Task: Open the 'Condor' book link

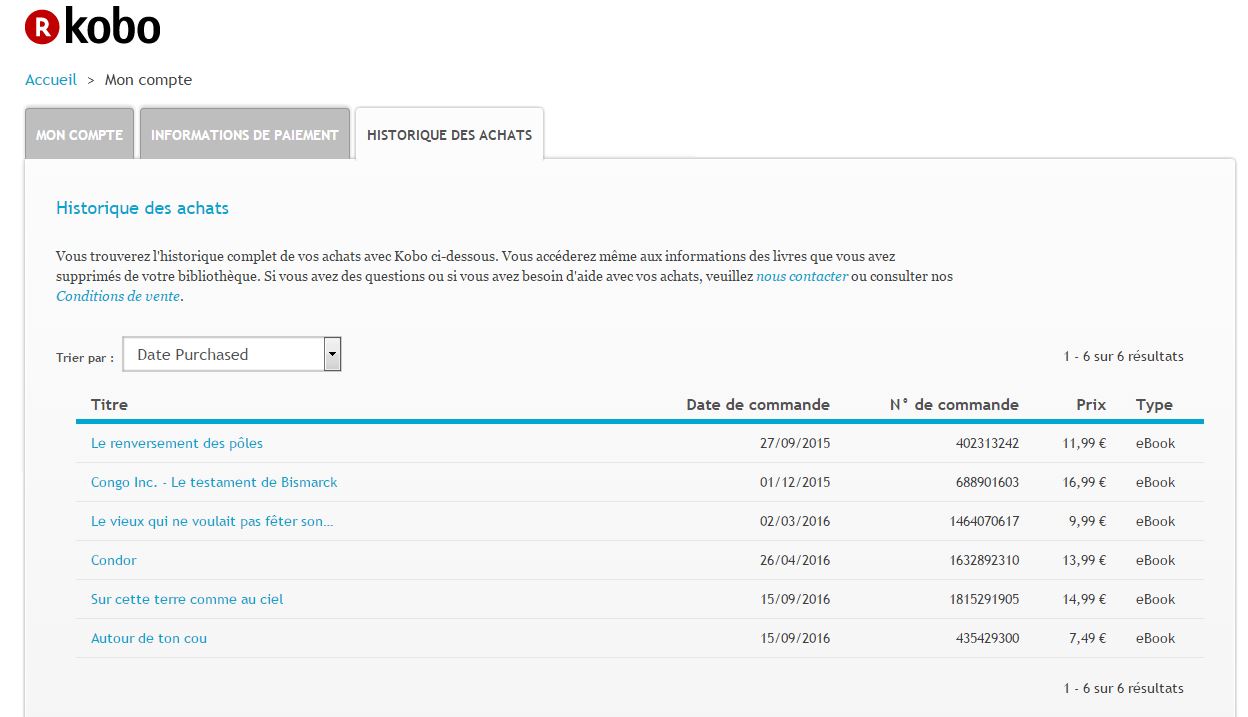Action: 114,560
